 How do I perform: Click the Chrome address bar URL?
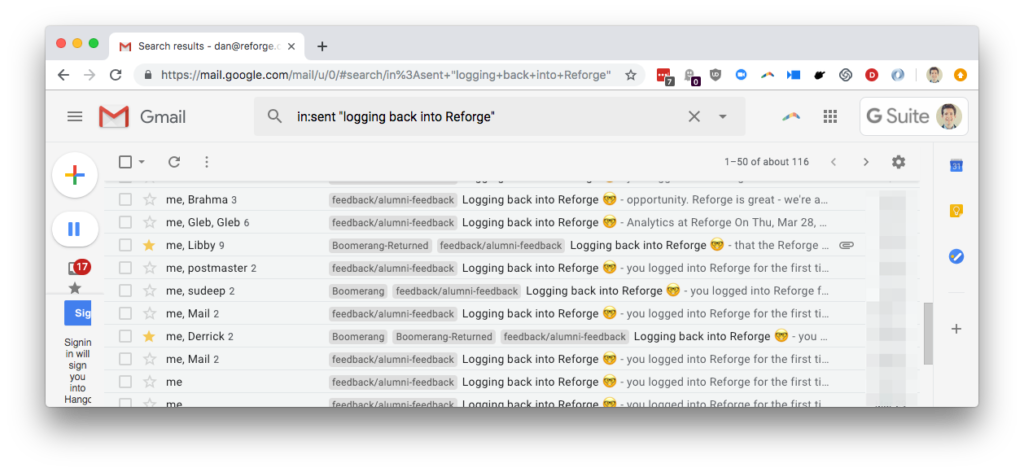click(385, 75)
